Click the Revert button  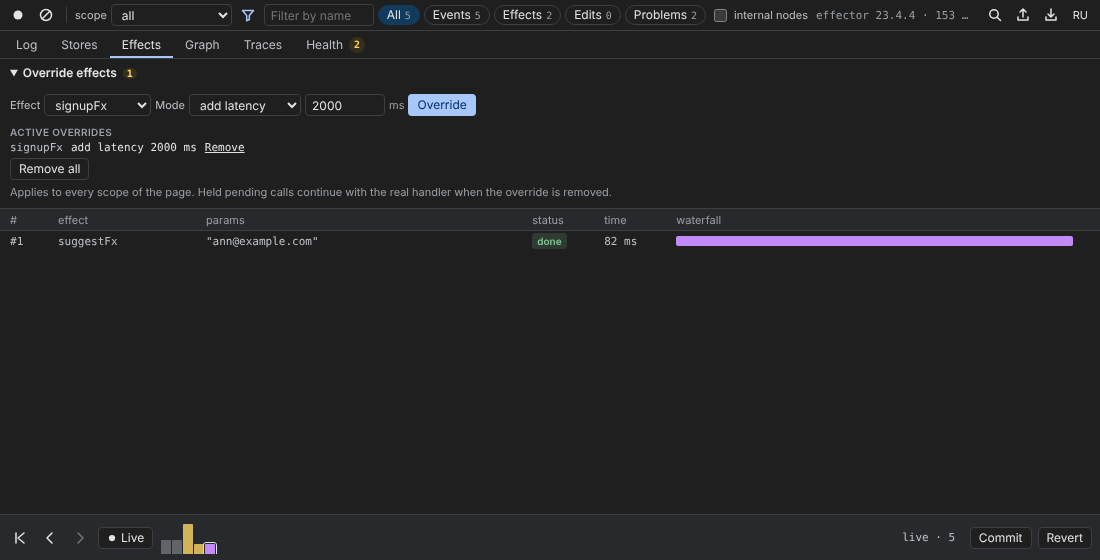coord(1064,538)
